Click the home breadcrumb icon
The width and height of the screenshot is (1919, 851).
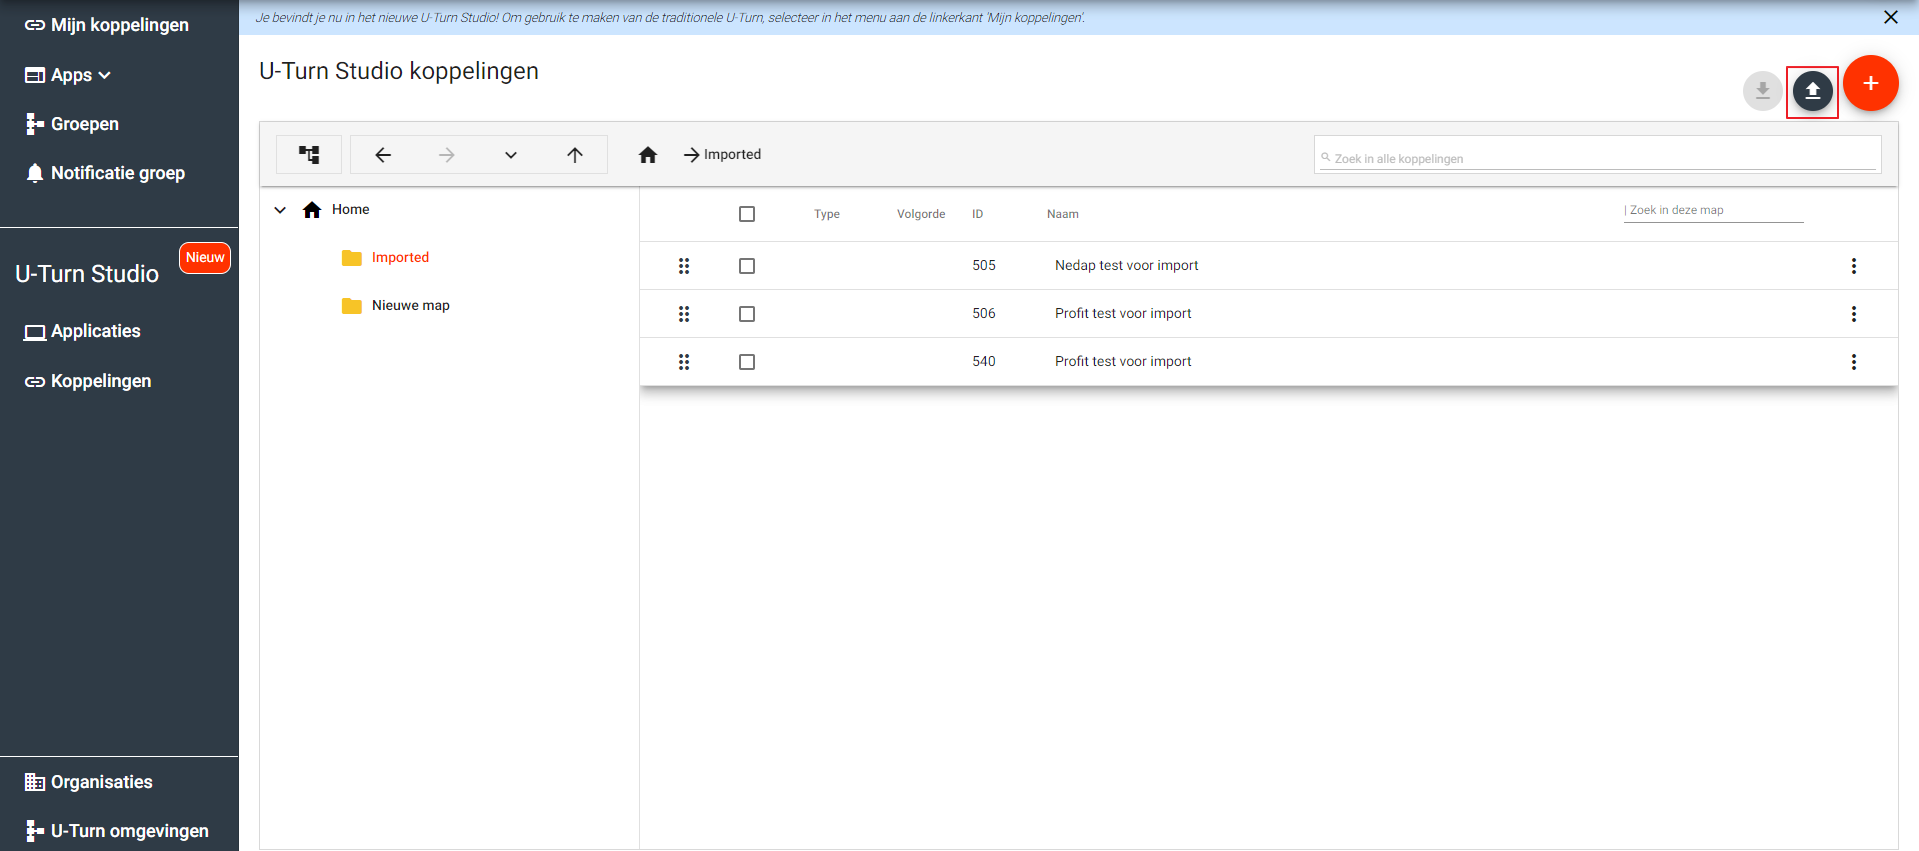click(648, 155)
